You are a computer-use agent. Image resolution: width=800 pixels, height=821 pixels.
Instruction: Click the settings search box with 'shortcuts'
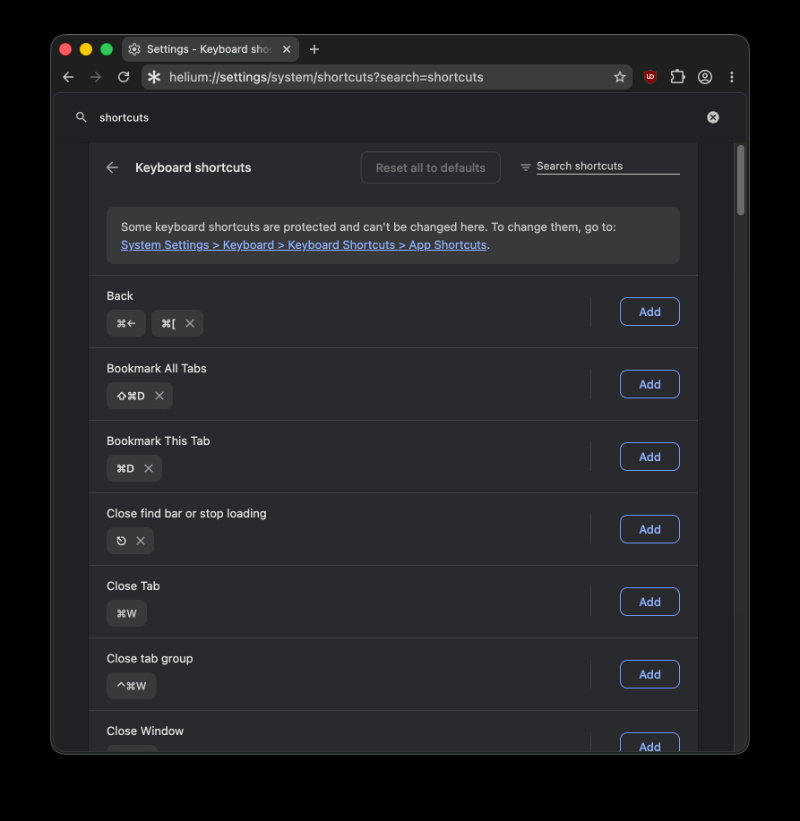click(393, 117)
